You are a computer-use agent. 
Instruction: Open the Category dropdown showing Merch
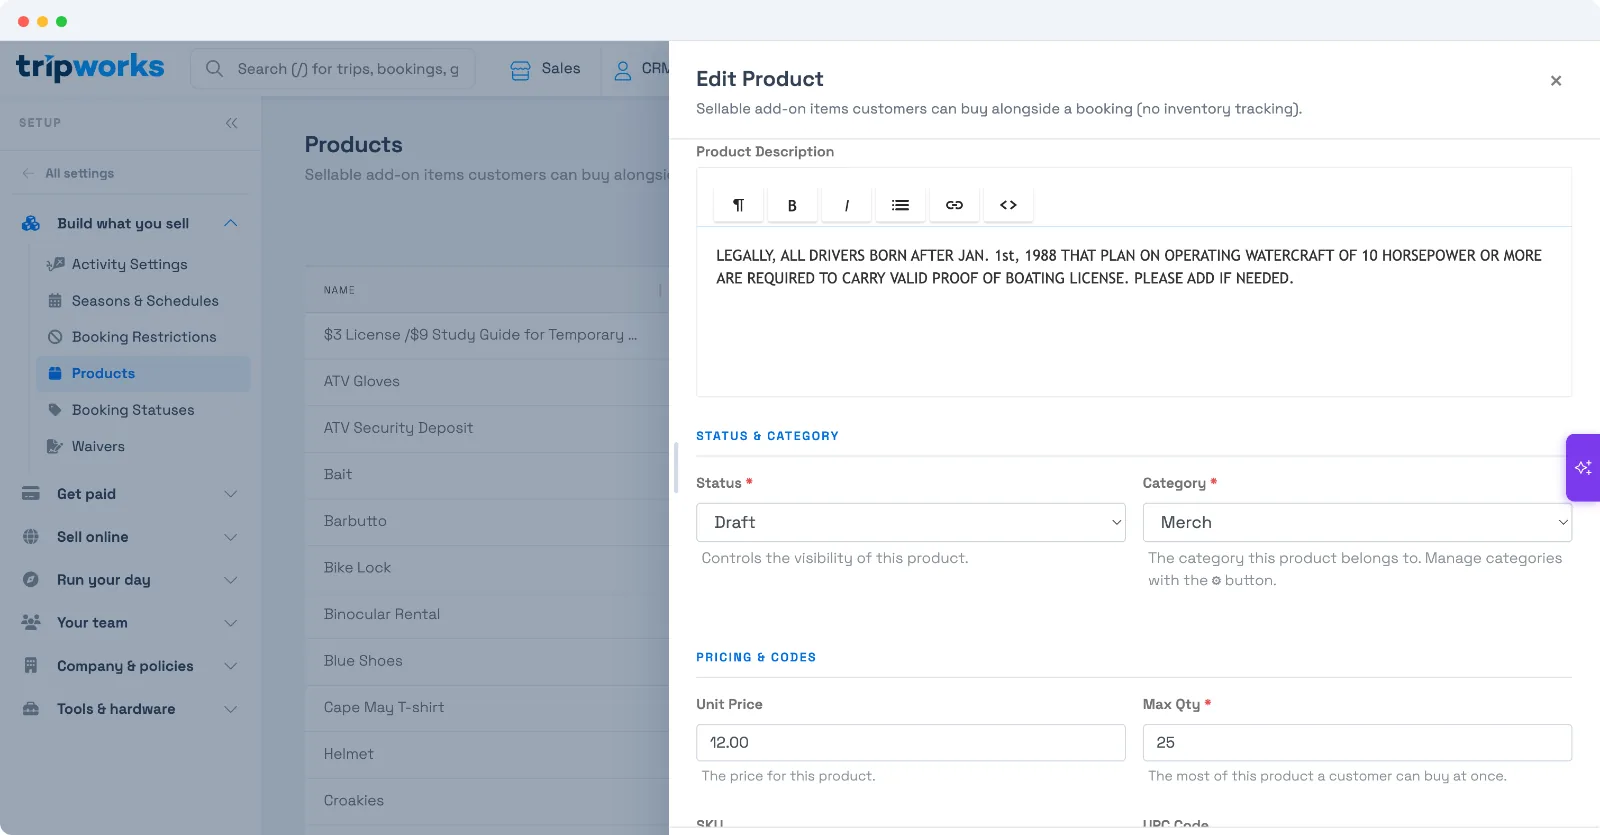click(1357, 522)
